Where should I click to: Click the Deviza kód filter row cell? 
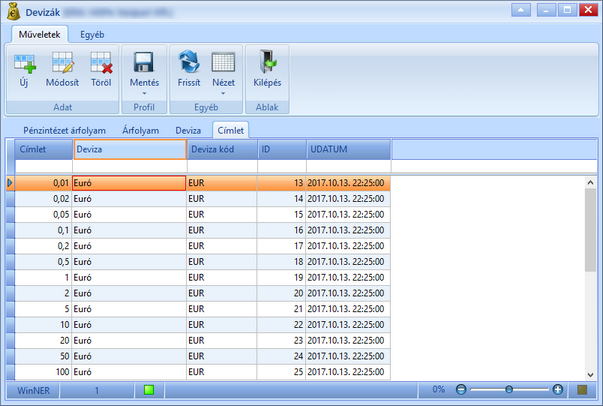point(222,166)
